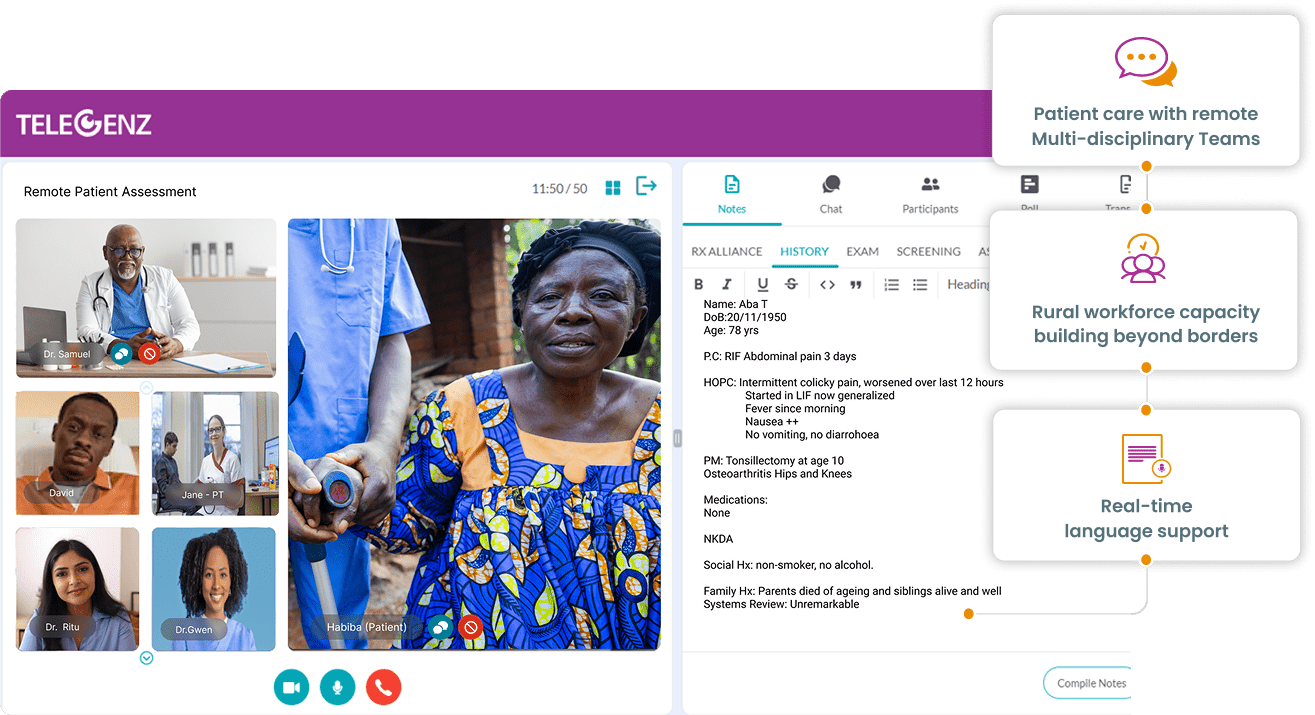Image resolution: width=1315 pixels, height=715 pixels.
Task: Toggle the camera video button
Action: tap(291, 688)
